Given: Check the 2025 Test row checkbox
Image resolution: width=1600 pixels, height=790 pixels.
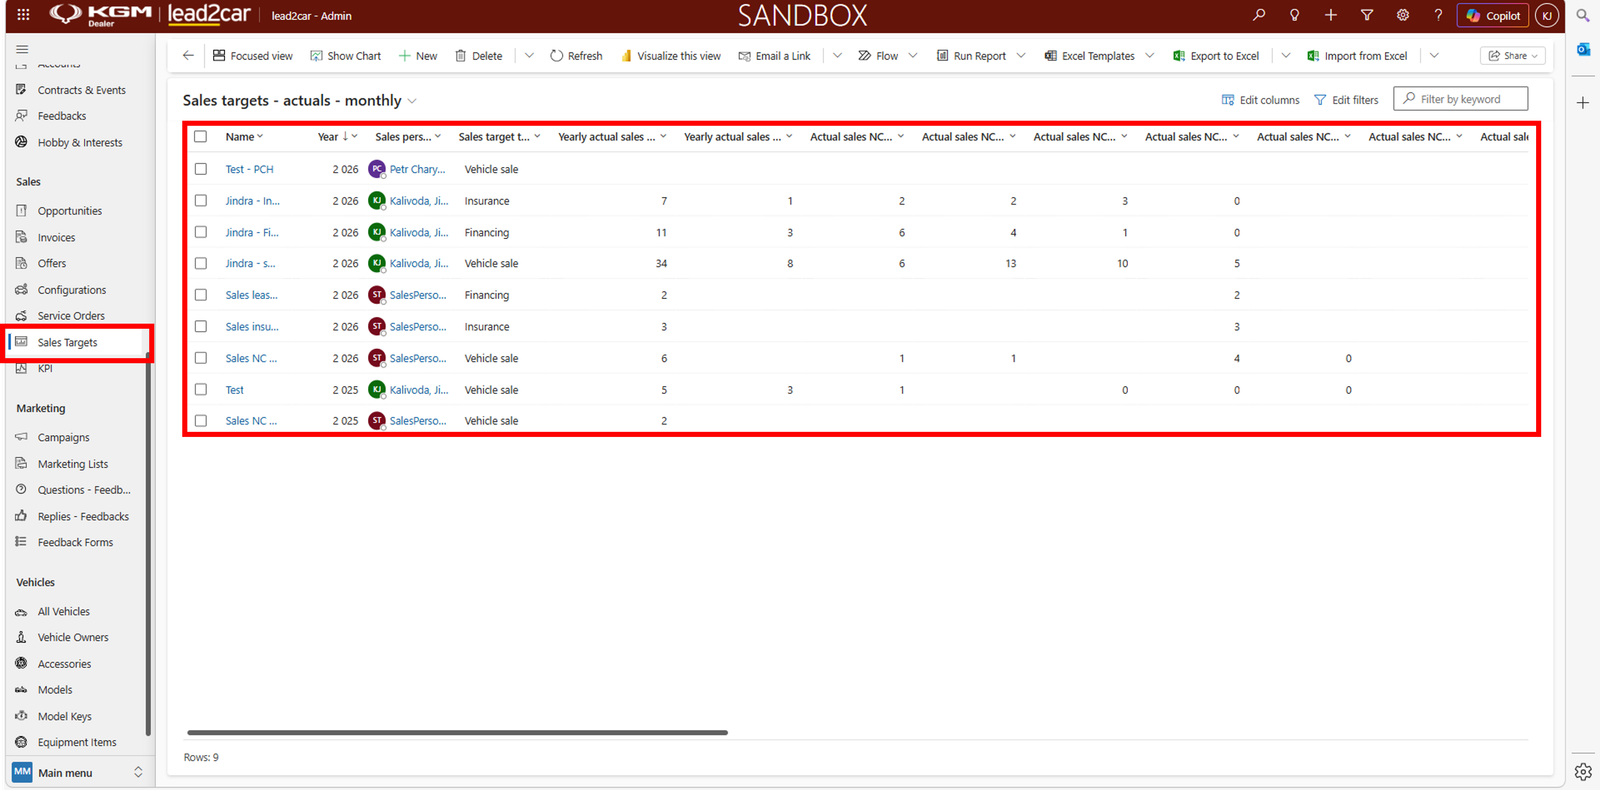Looking at the screenshot, I should pyautogui.click(x=201, y=390).
